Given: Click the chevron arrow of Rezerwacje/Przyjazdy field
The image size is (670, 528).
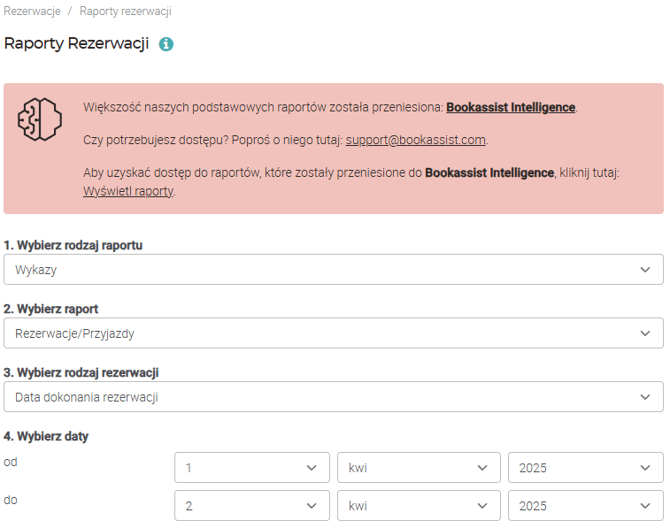Looking at the screenshot, I should 645,333.
